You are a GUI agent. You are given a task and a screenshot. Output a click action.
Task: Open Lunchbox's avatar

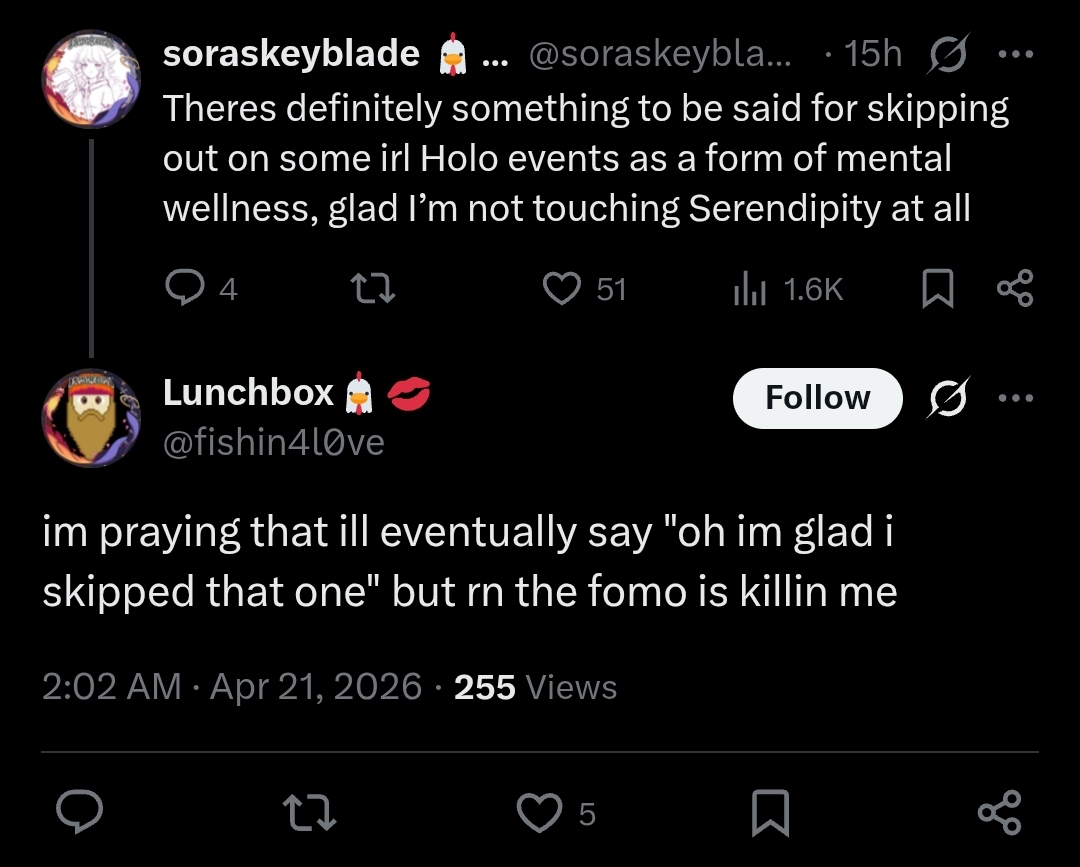click(x=90, y=419)
